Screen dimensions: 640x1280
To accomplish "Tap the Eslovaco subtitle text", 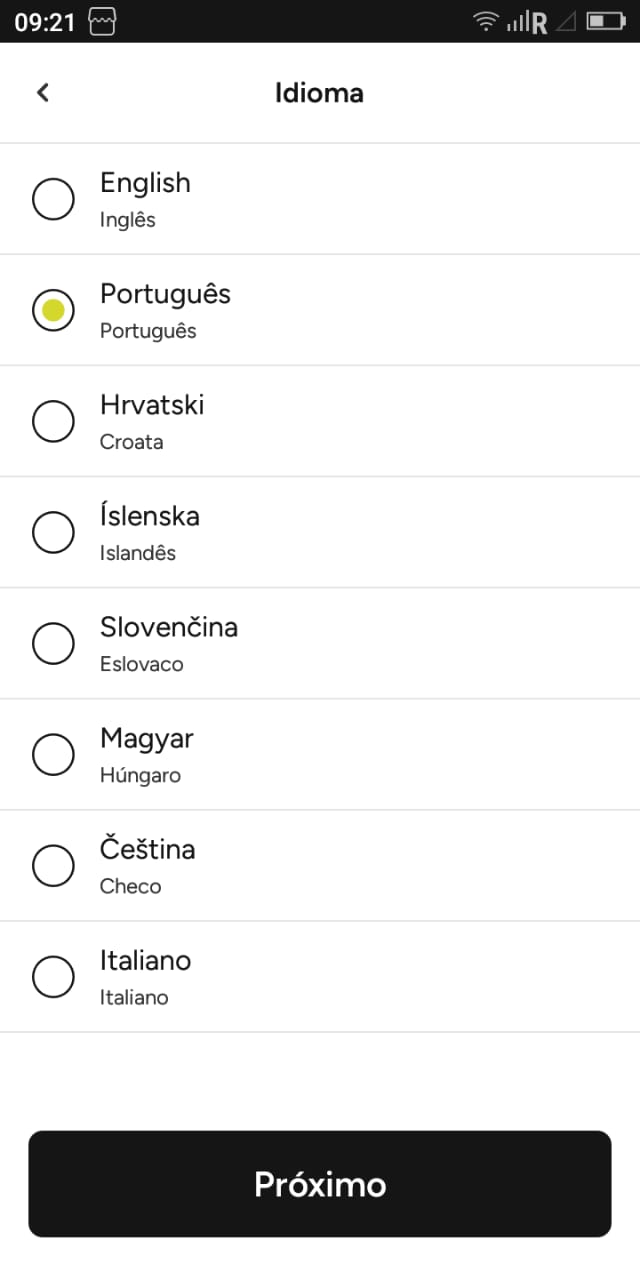I will point(141,664).
